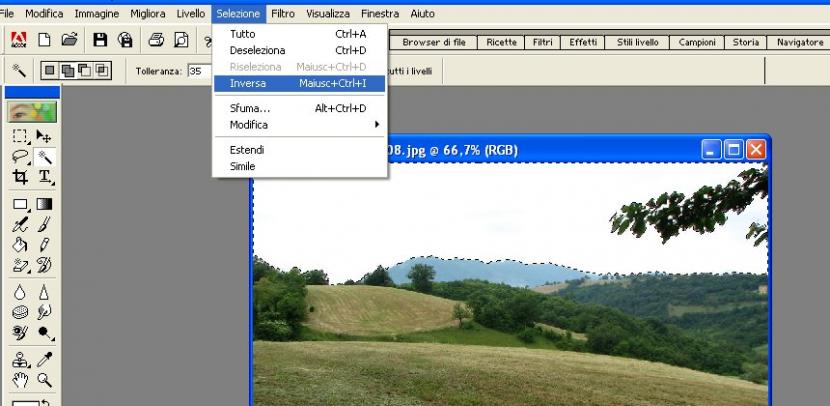Select the Eraser tool
Viewport: 830px width, 406px height.
tap(20, 265)
